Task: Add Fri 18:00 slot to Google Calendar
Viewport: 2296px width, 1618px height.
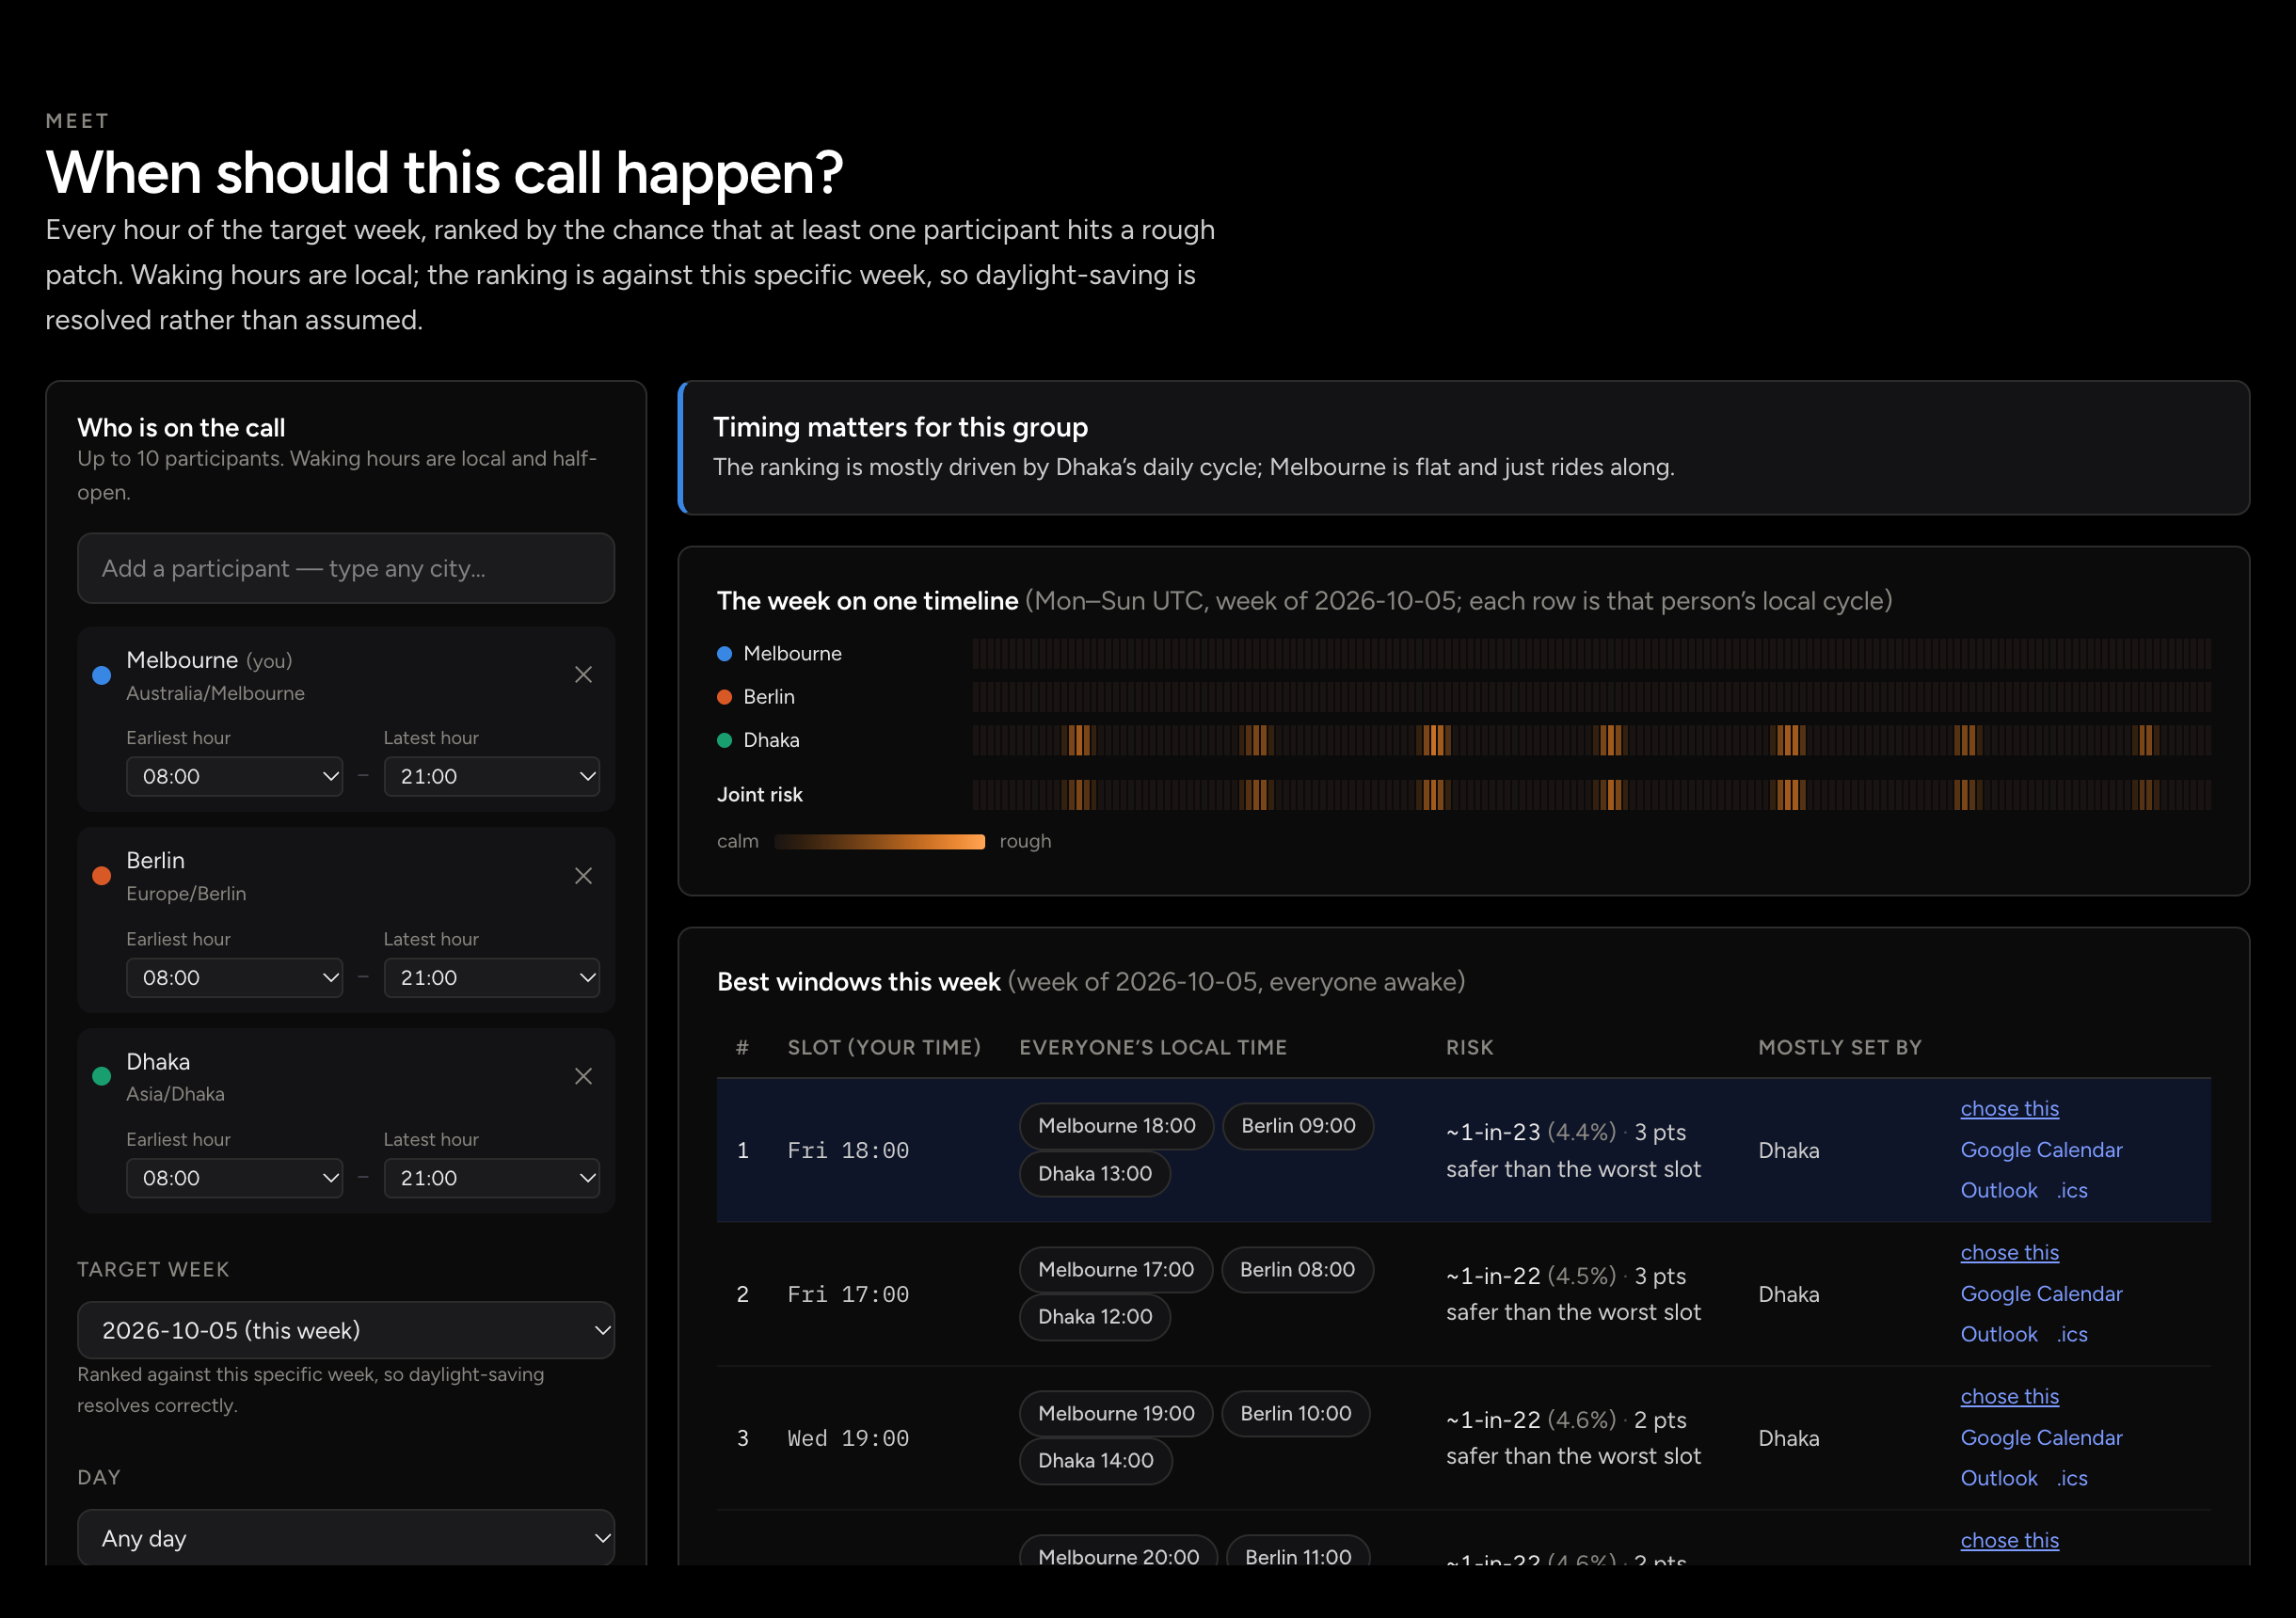Action: (x=2041, y=1150)
